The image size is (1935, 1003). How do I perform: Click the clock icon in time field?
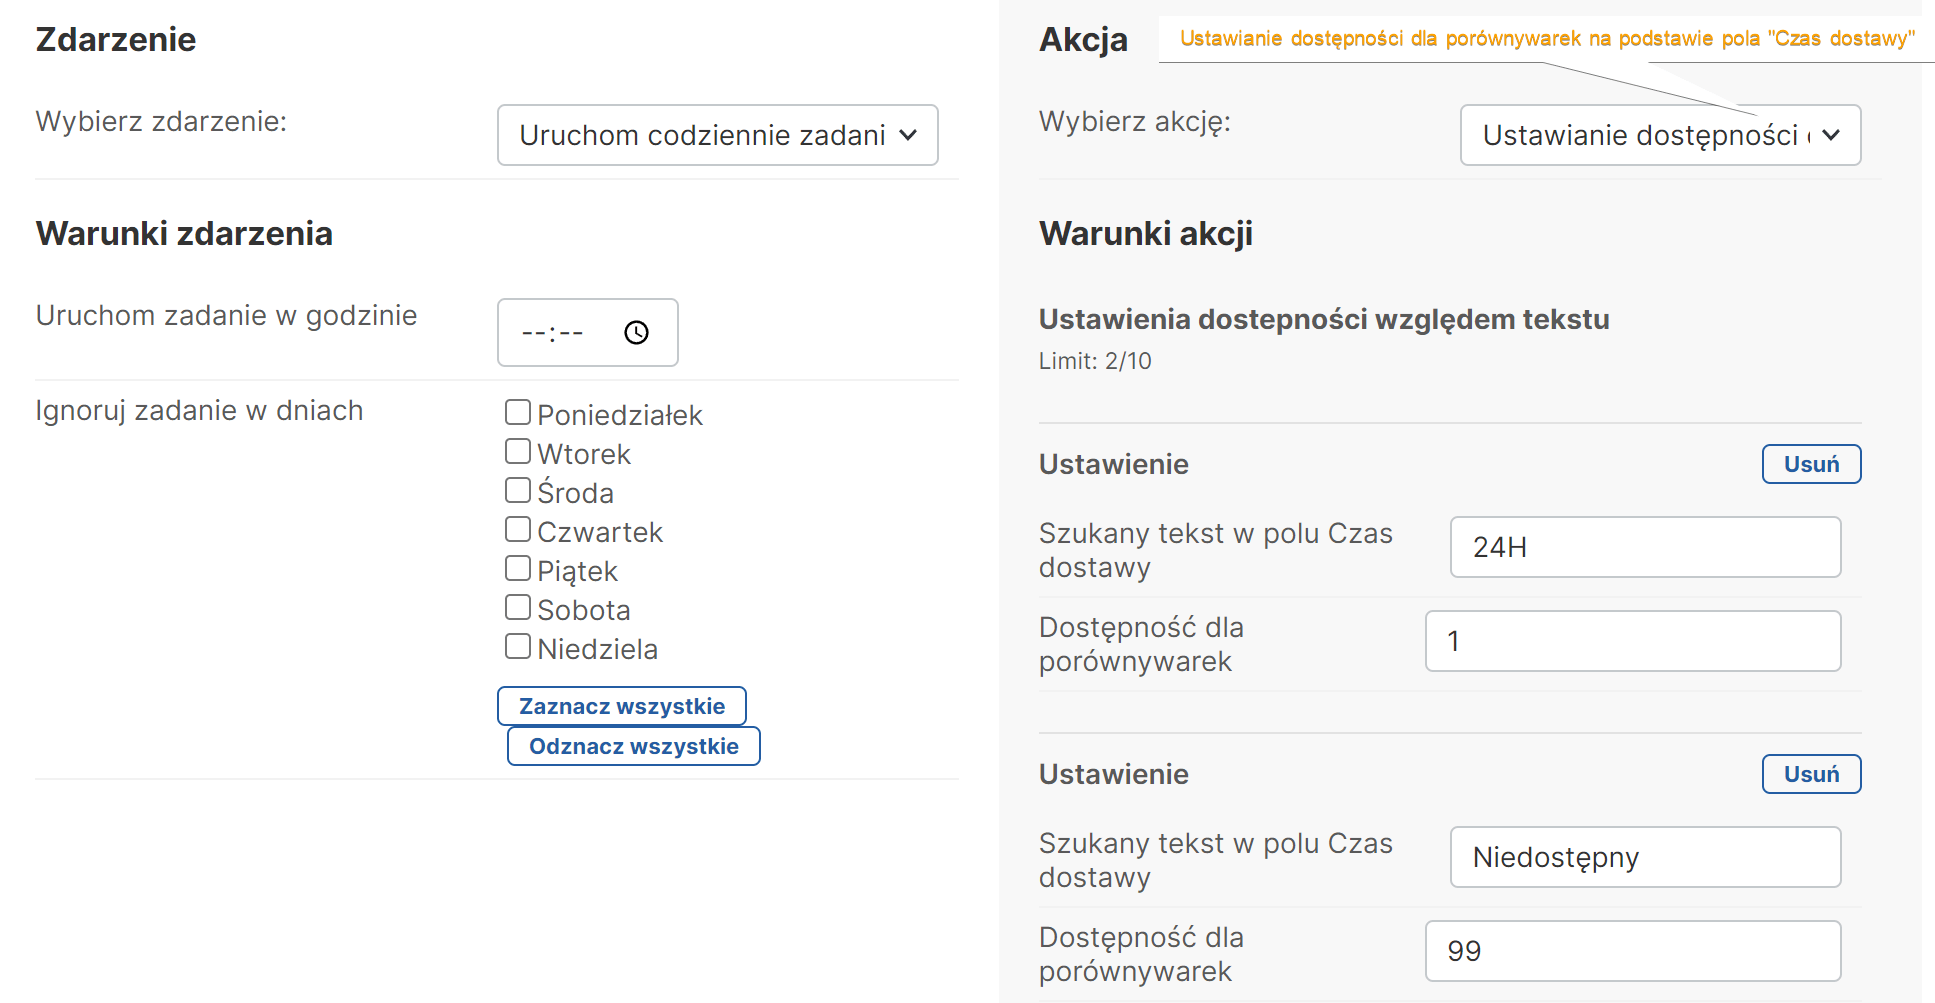click(x=636, y=332)
